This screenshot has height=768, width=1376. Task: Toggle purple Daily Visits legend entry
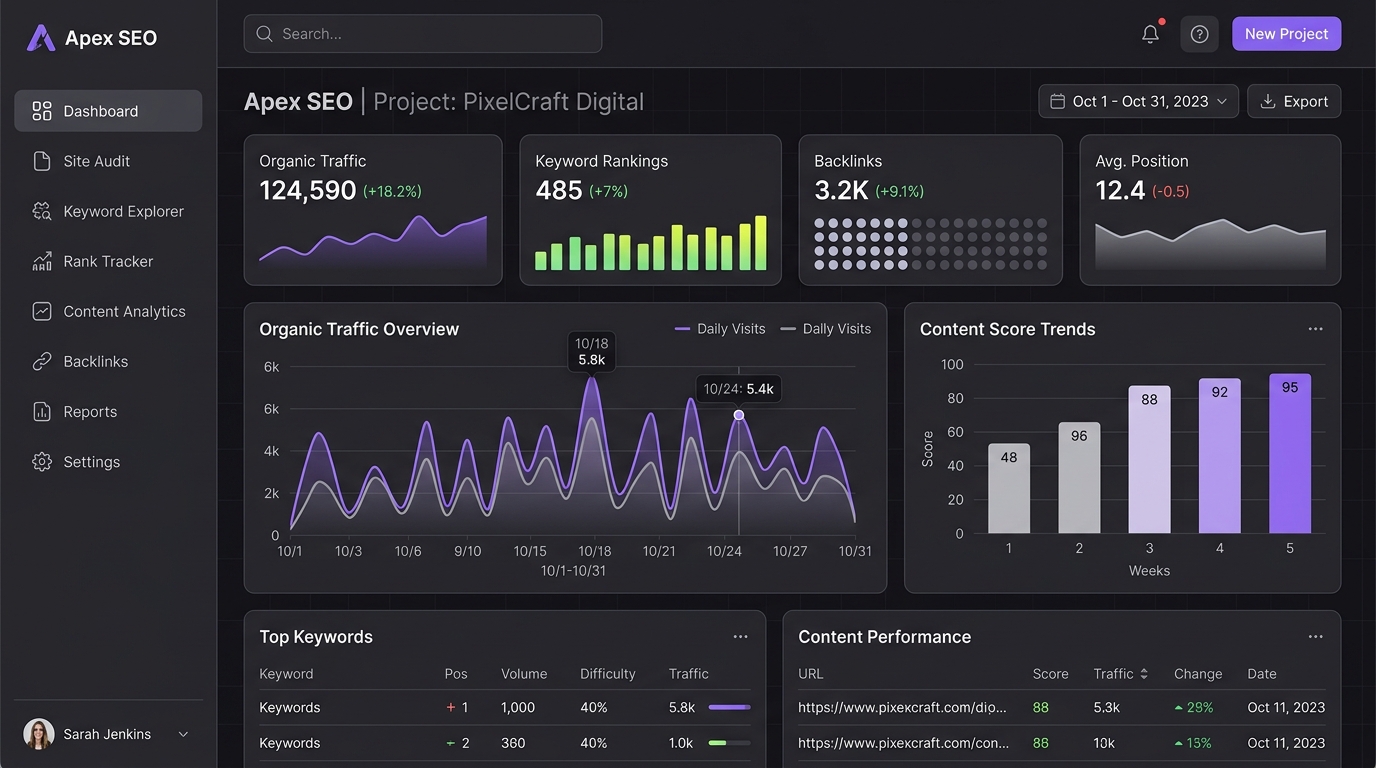[720, 329]
